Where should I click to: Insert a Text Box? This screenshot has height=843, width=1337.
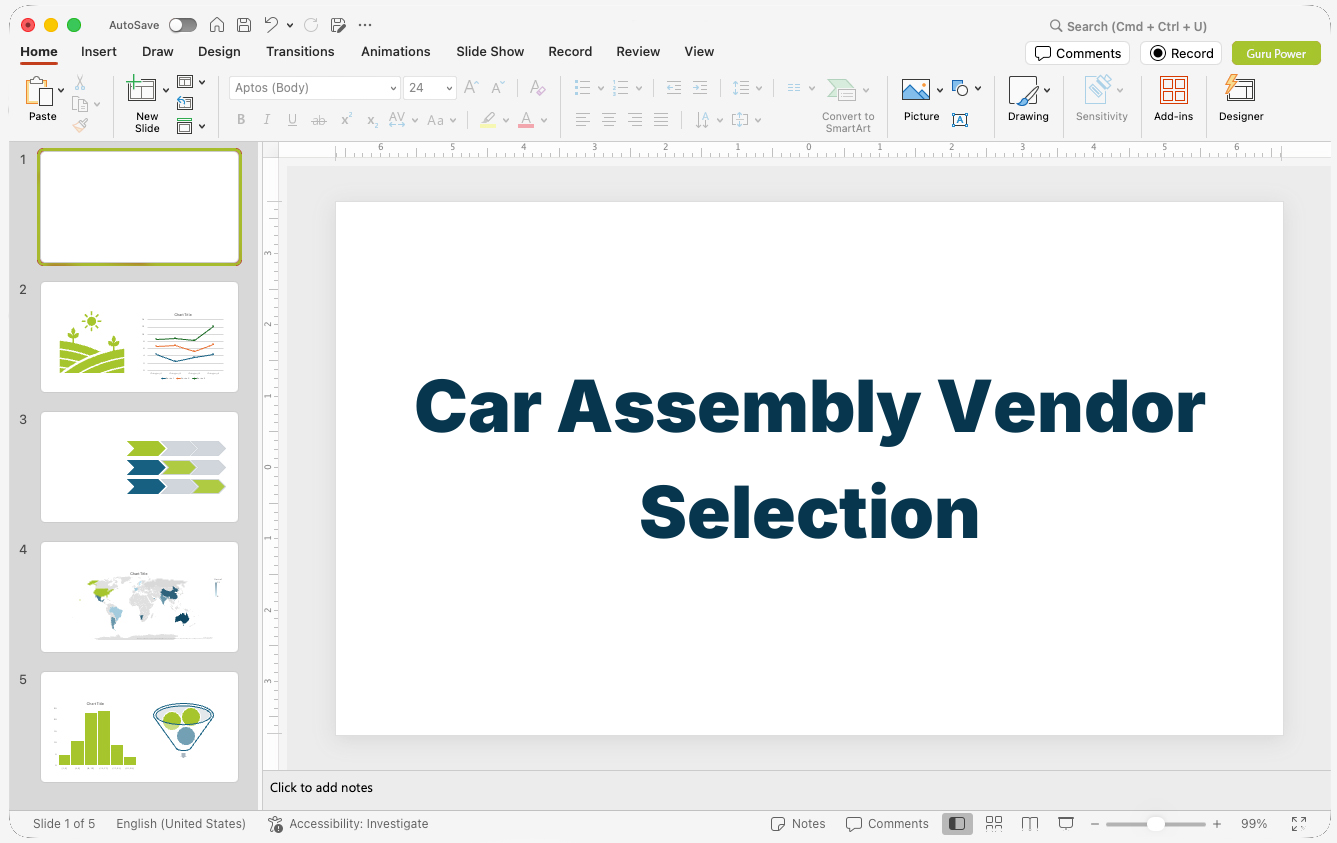click(x=960, y=120)
